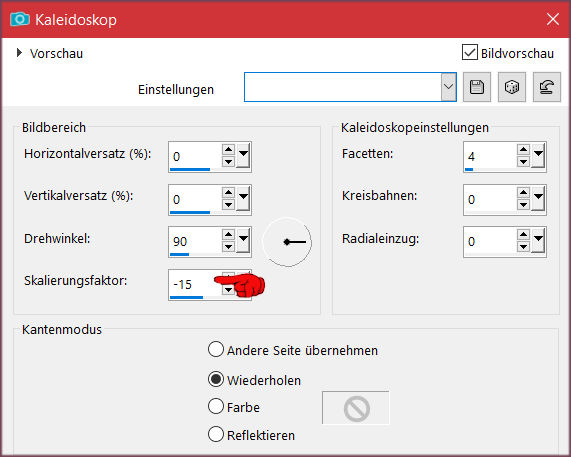Increase Horizontalversatz with up arrow
571x457 pixels.
[x=228, y=150]
